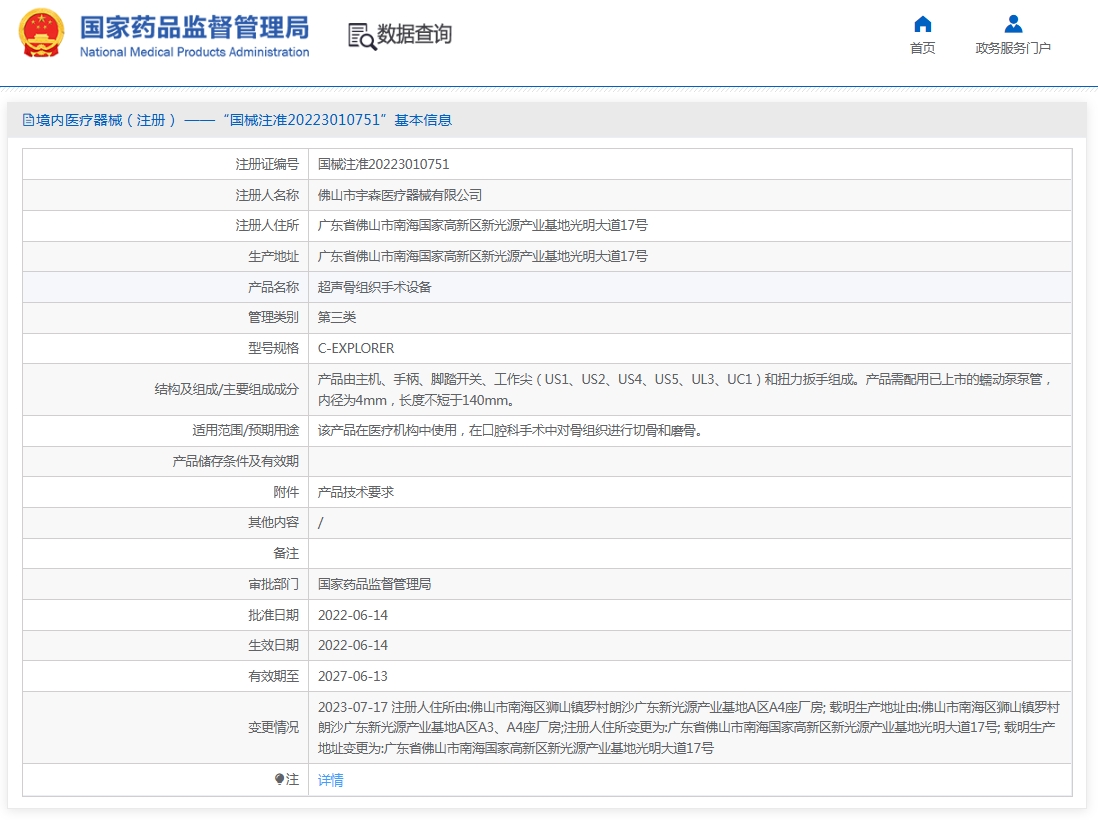Image resolution: width=1098 pixels, height=820 pixels.
Task: Click the 生效日期 row label
Action: coord(273,645)
